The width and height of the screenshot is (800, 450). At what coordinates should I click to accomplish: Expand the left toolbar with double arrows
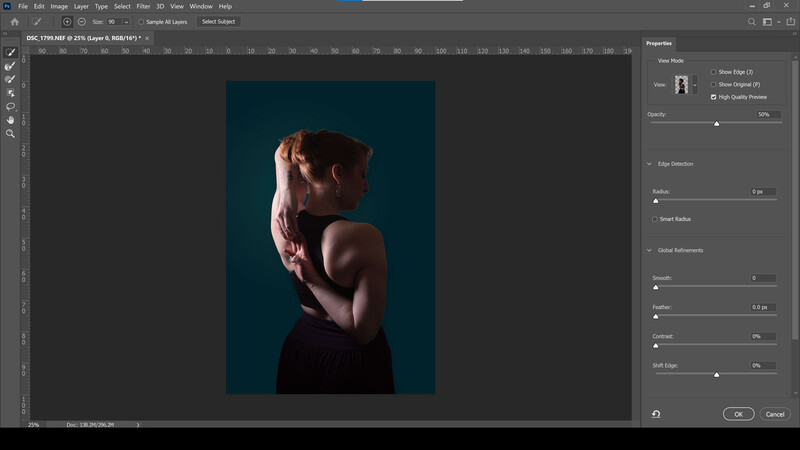pyautogui.click(x=5, y=34)
